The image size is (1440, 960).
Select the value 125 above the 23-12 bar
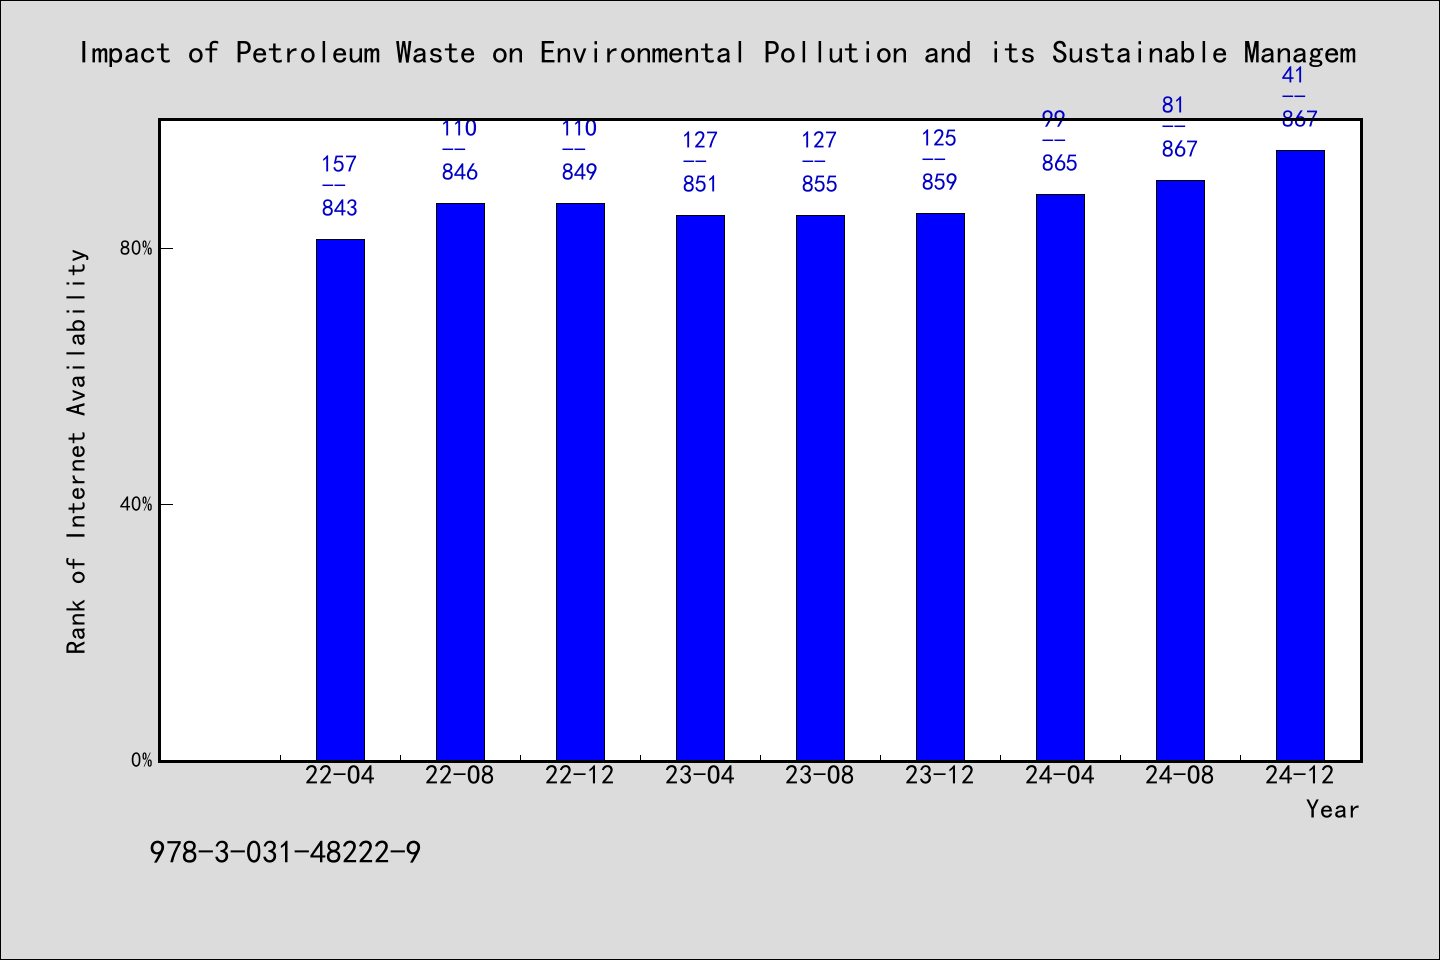point(939,138)
